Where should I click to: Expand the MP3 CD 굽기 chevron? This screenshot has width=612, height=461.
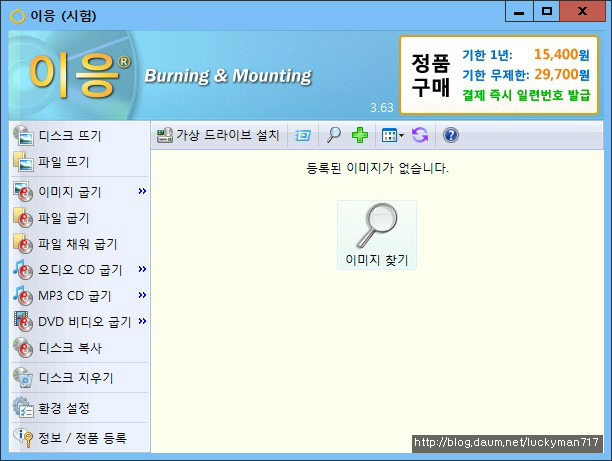142,295
